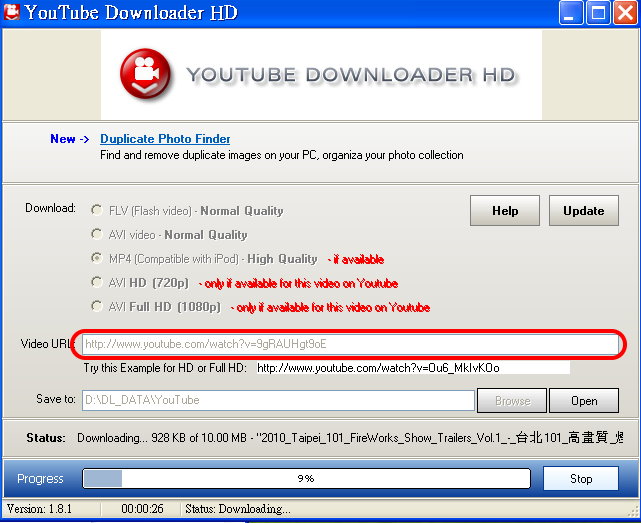Click the 'YOUTUBE DOWNLOADER HD' banner title text
This screenshot has height=523, width=641.
pyautogui.click(x=351, y=75)
